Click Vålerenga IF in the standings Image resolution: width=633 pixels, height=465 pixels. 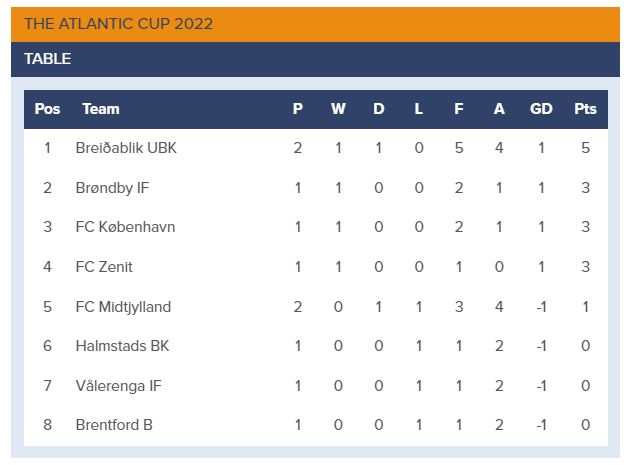pos(118,386)
